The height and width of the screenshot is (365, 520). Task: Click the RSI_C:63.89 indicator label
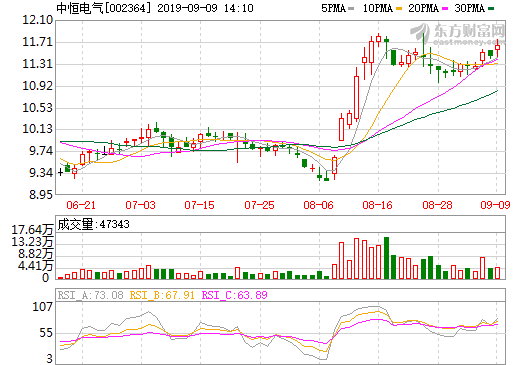(x=235, y=295)
